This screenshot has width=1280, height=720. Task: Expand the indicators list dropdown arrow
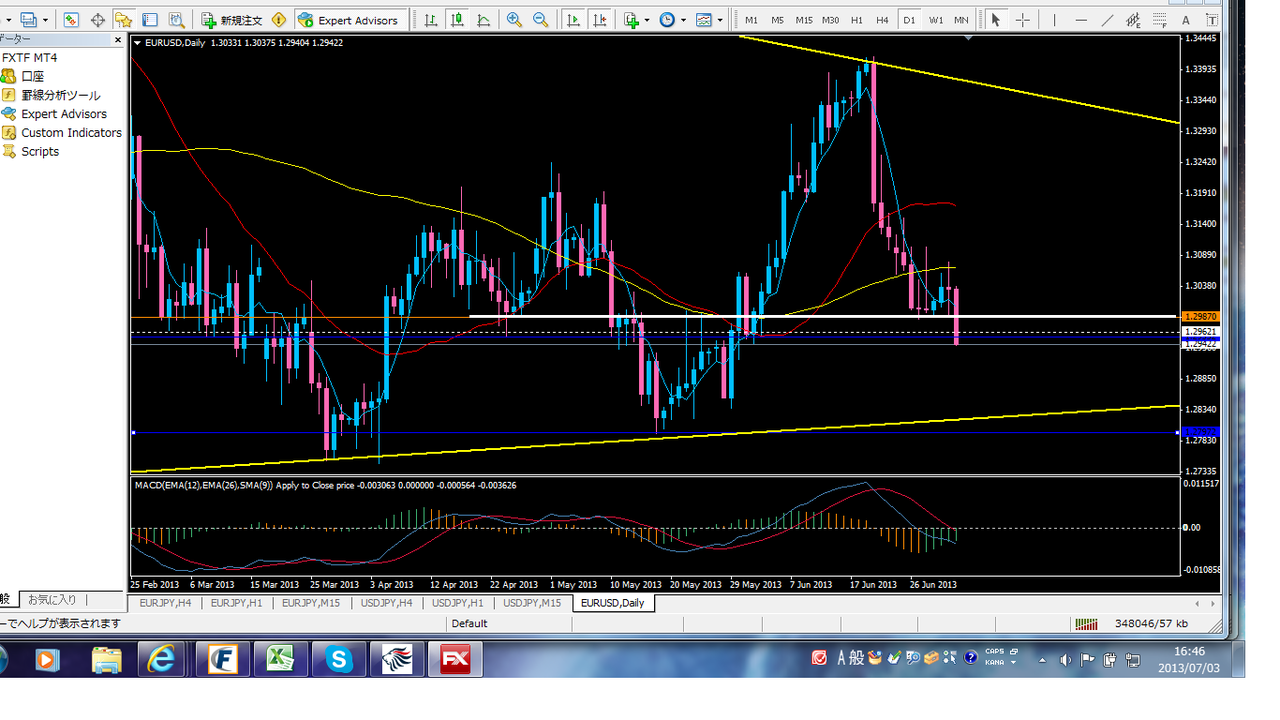click(646, 20)
